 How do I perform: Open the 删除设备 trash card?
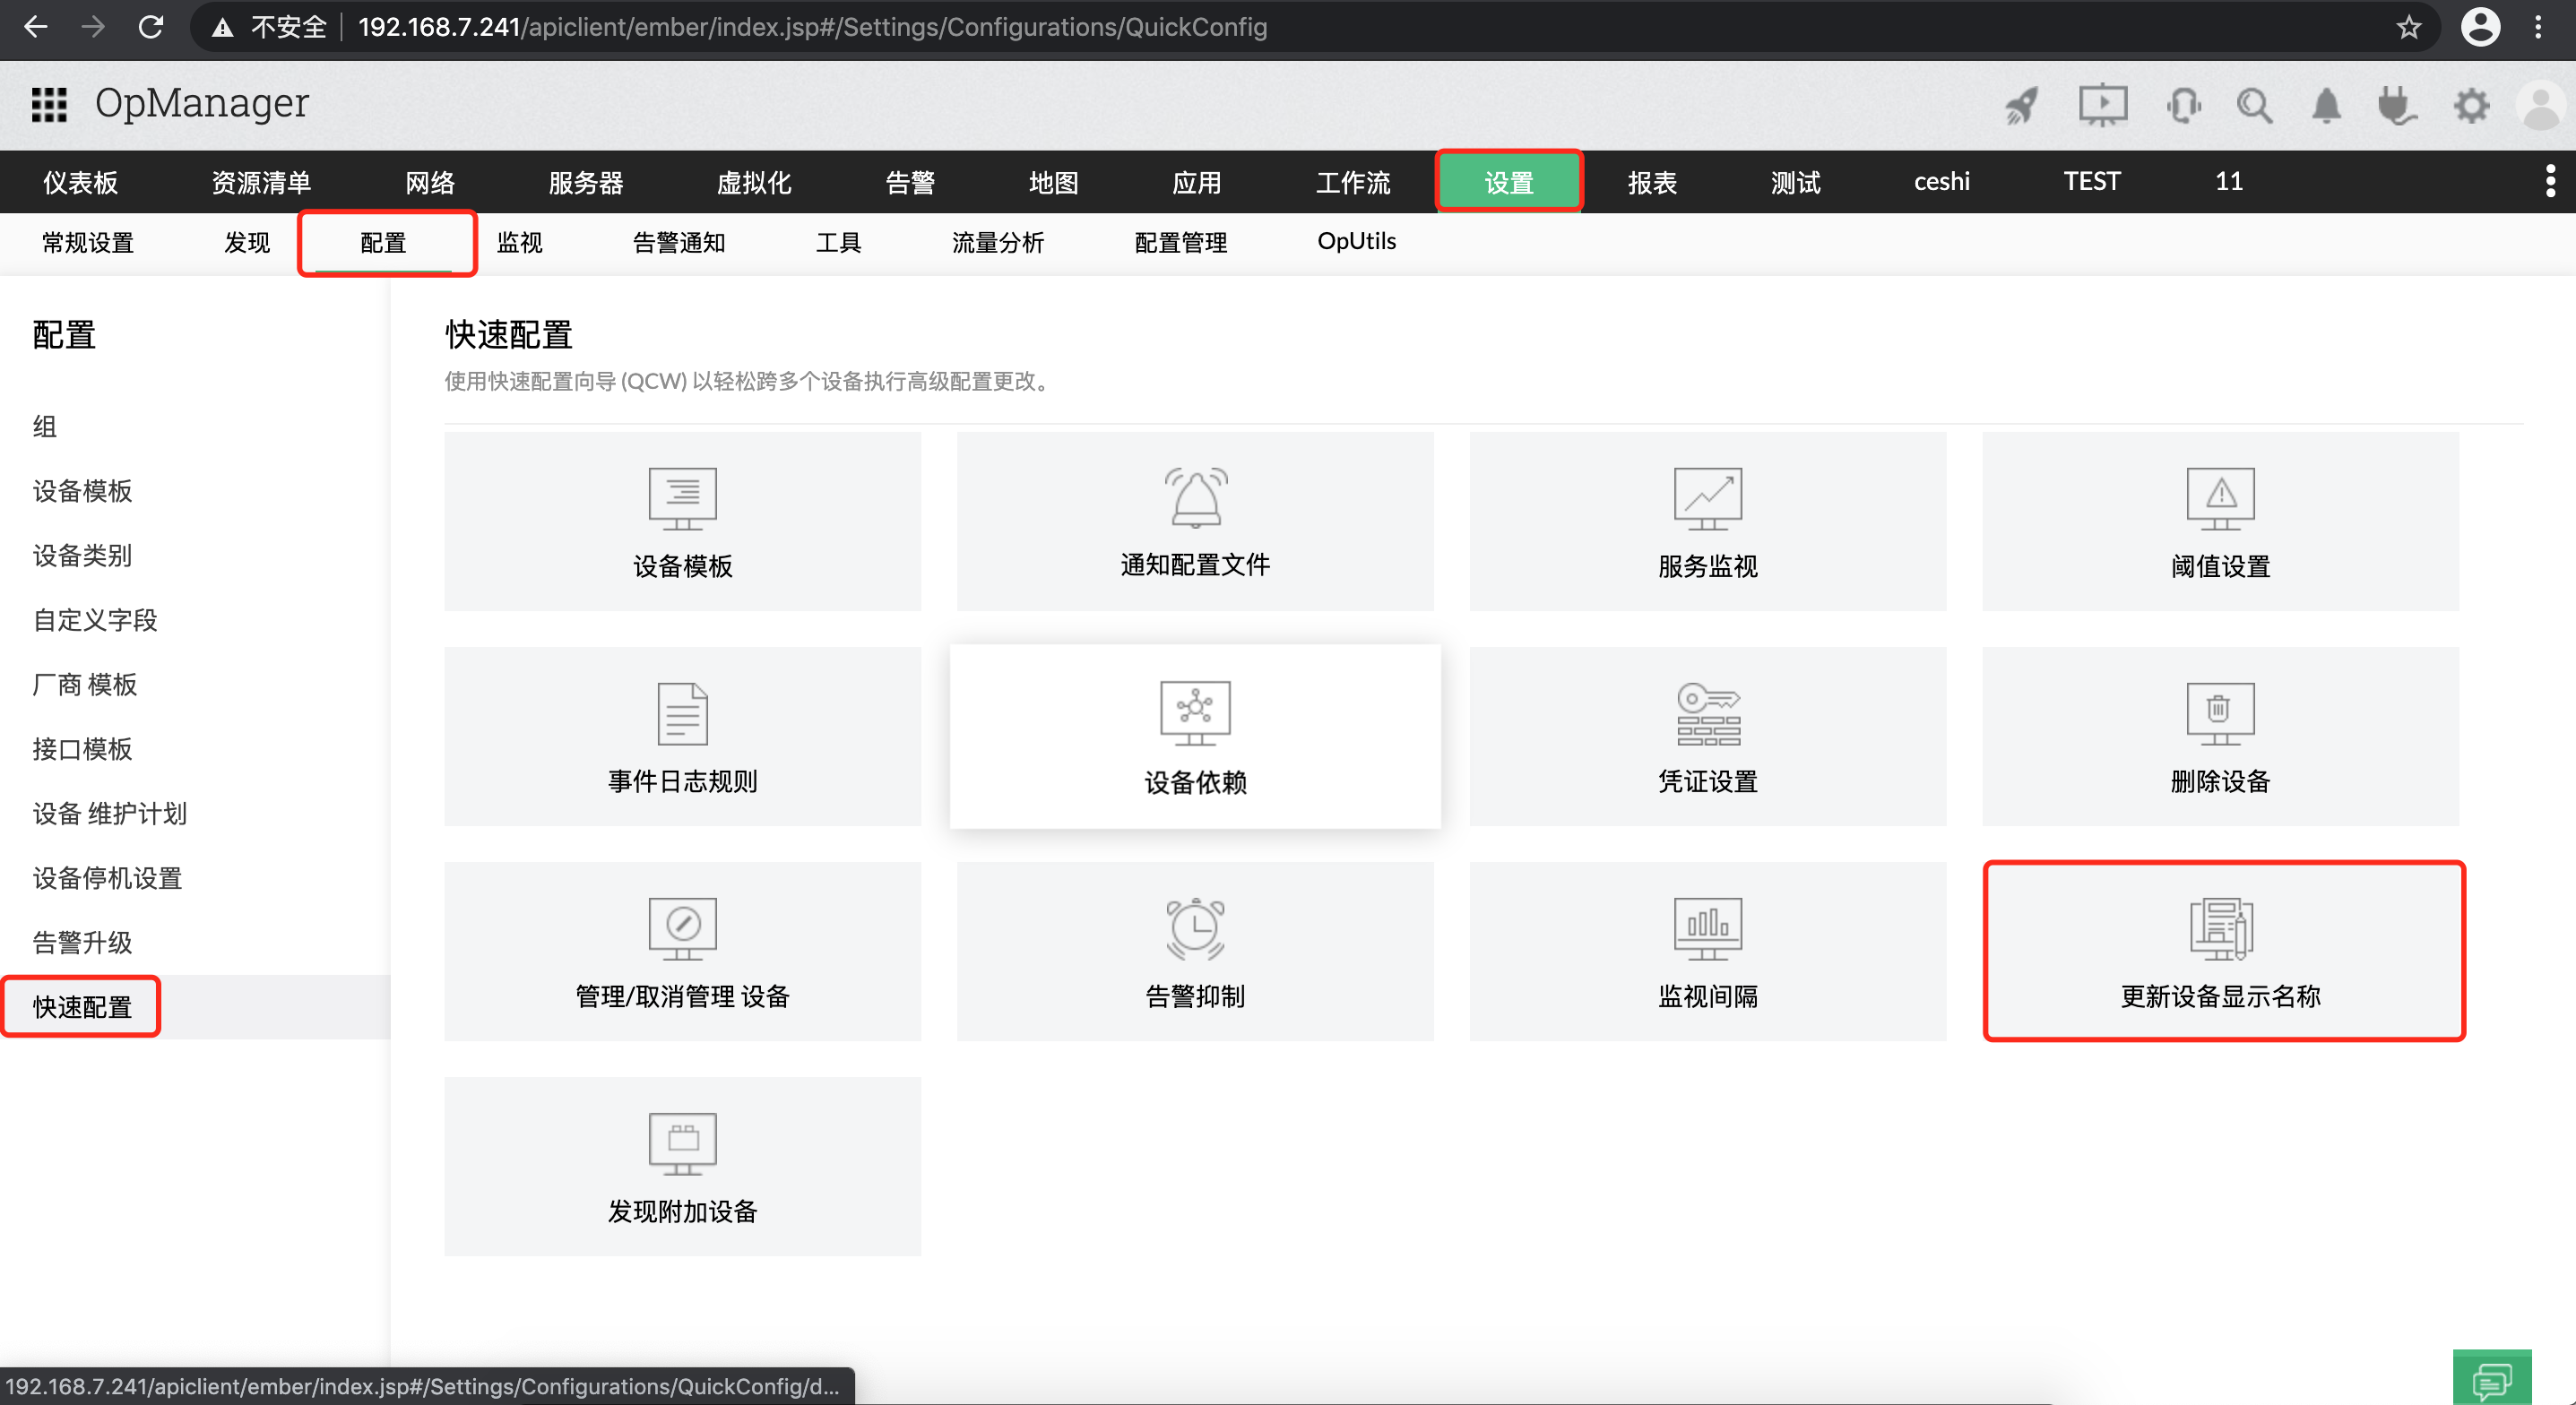[2220, 736]
